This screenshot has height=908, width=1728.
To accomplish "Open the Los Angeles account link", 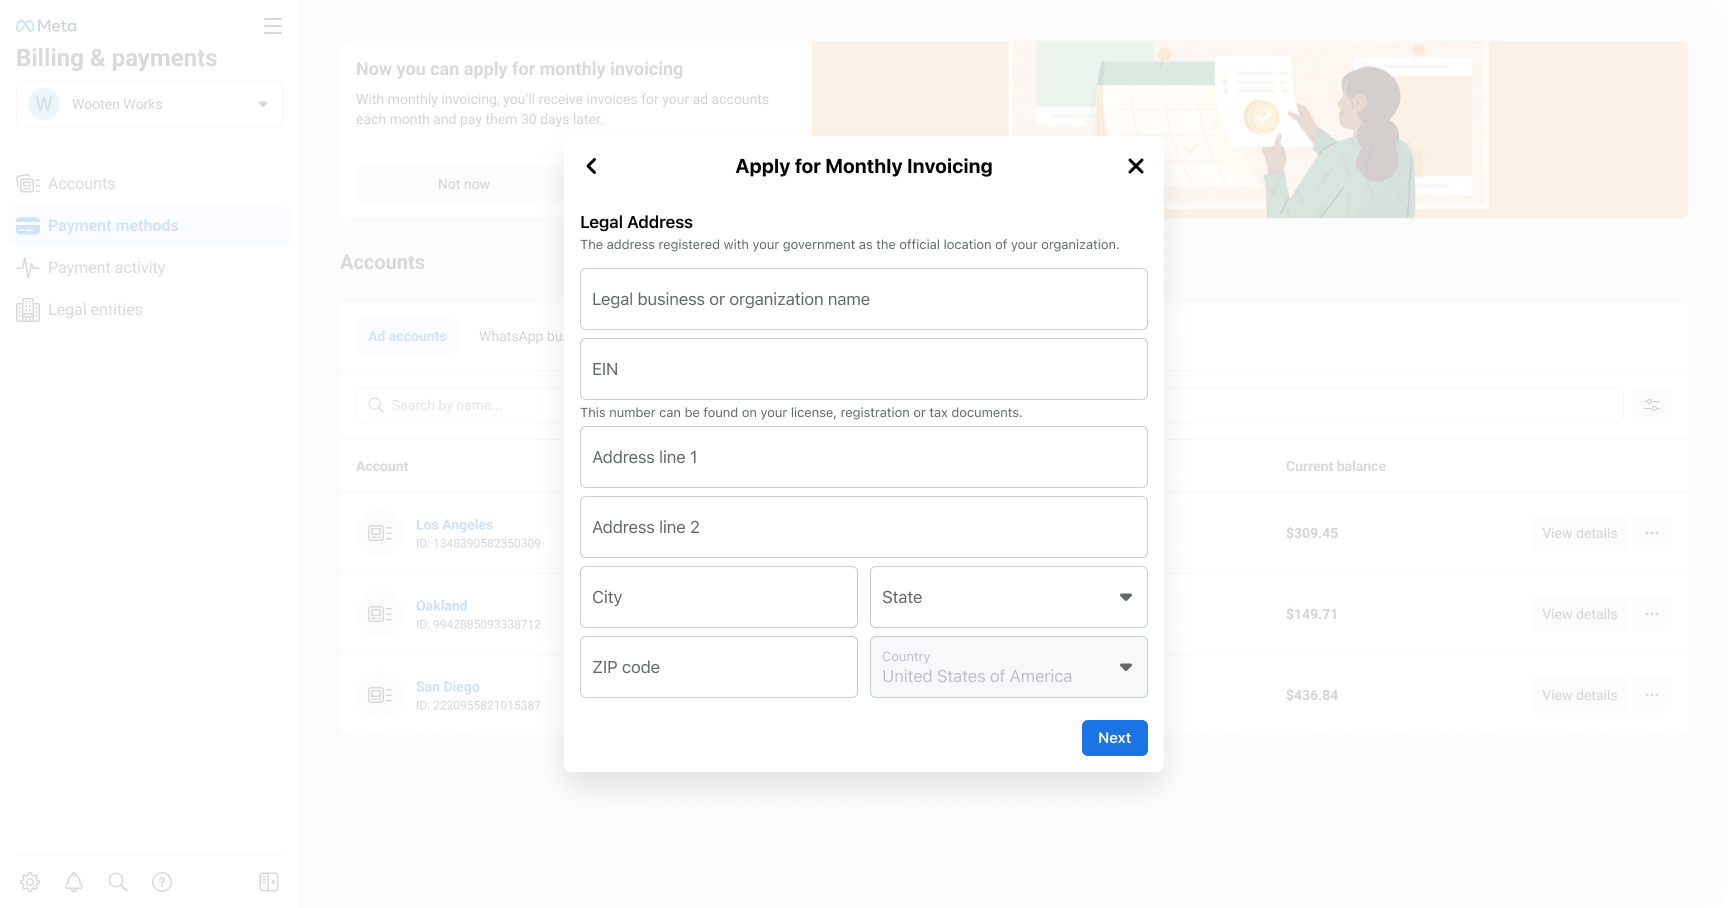I will [x=454, y=525].
